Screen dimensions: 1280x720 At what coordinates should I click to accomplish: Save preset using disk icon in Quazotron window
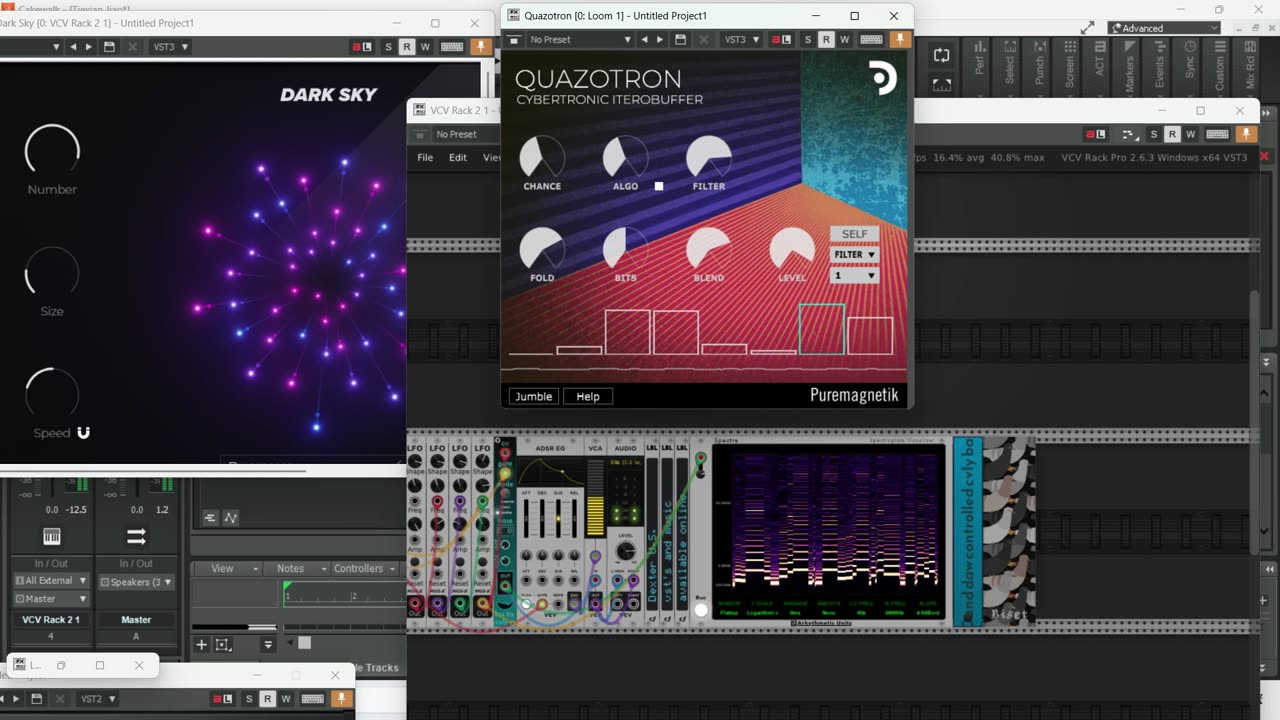click(680, 40)
